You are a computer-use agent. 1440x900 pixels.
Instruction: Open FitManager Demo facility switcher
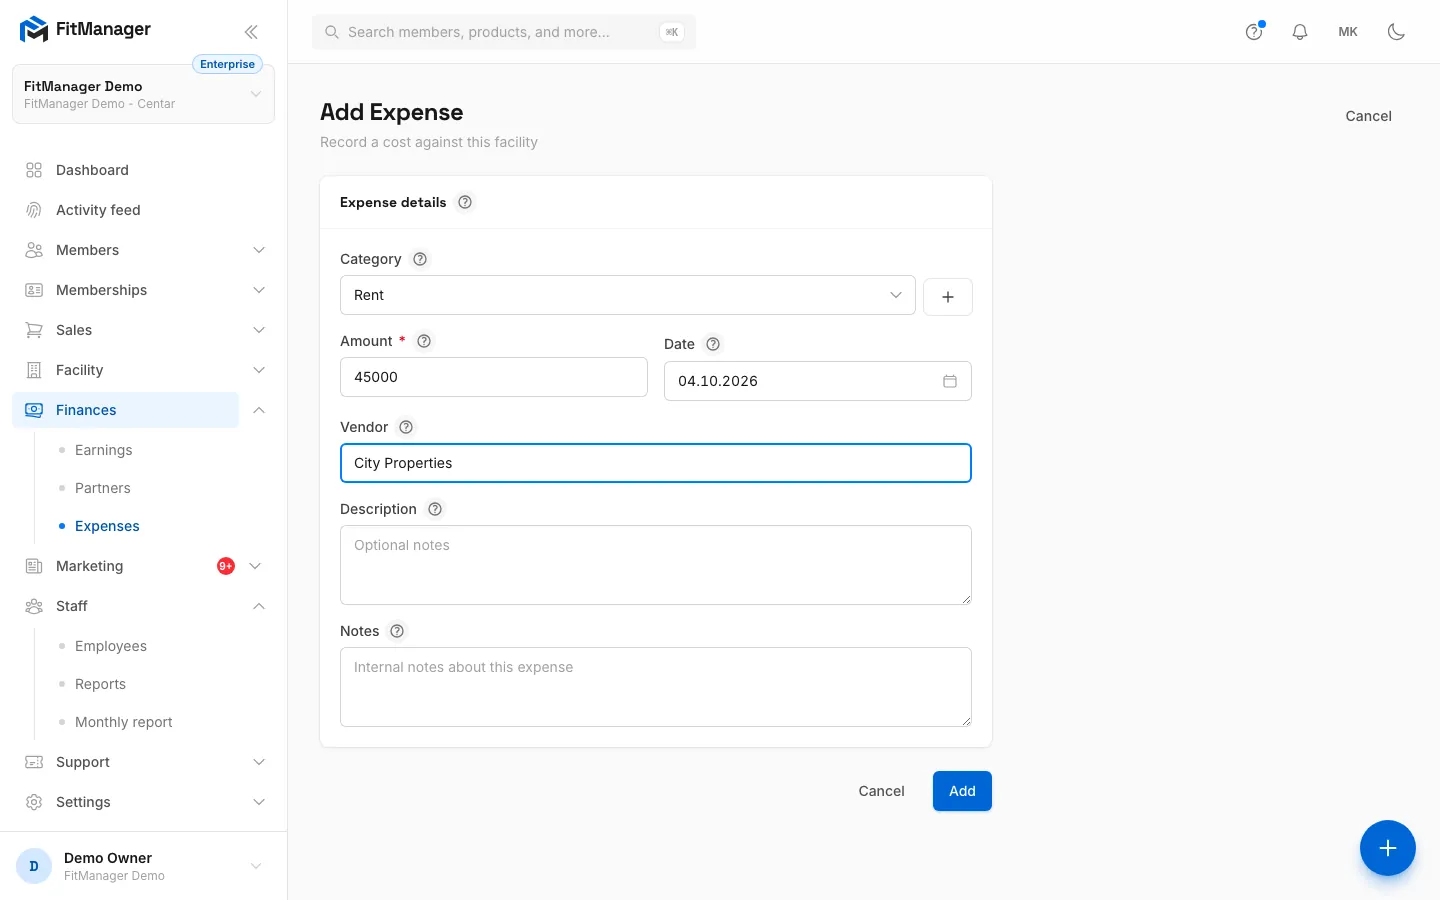(x=143, y=94)
